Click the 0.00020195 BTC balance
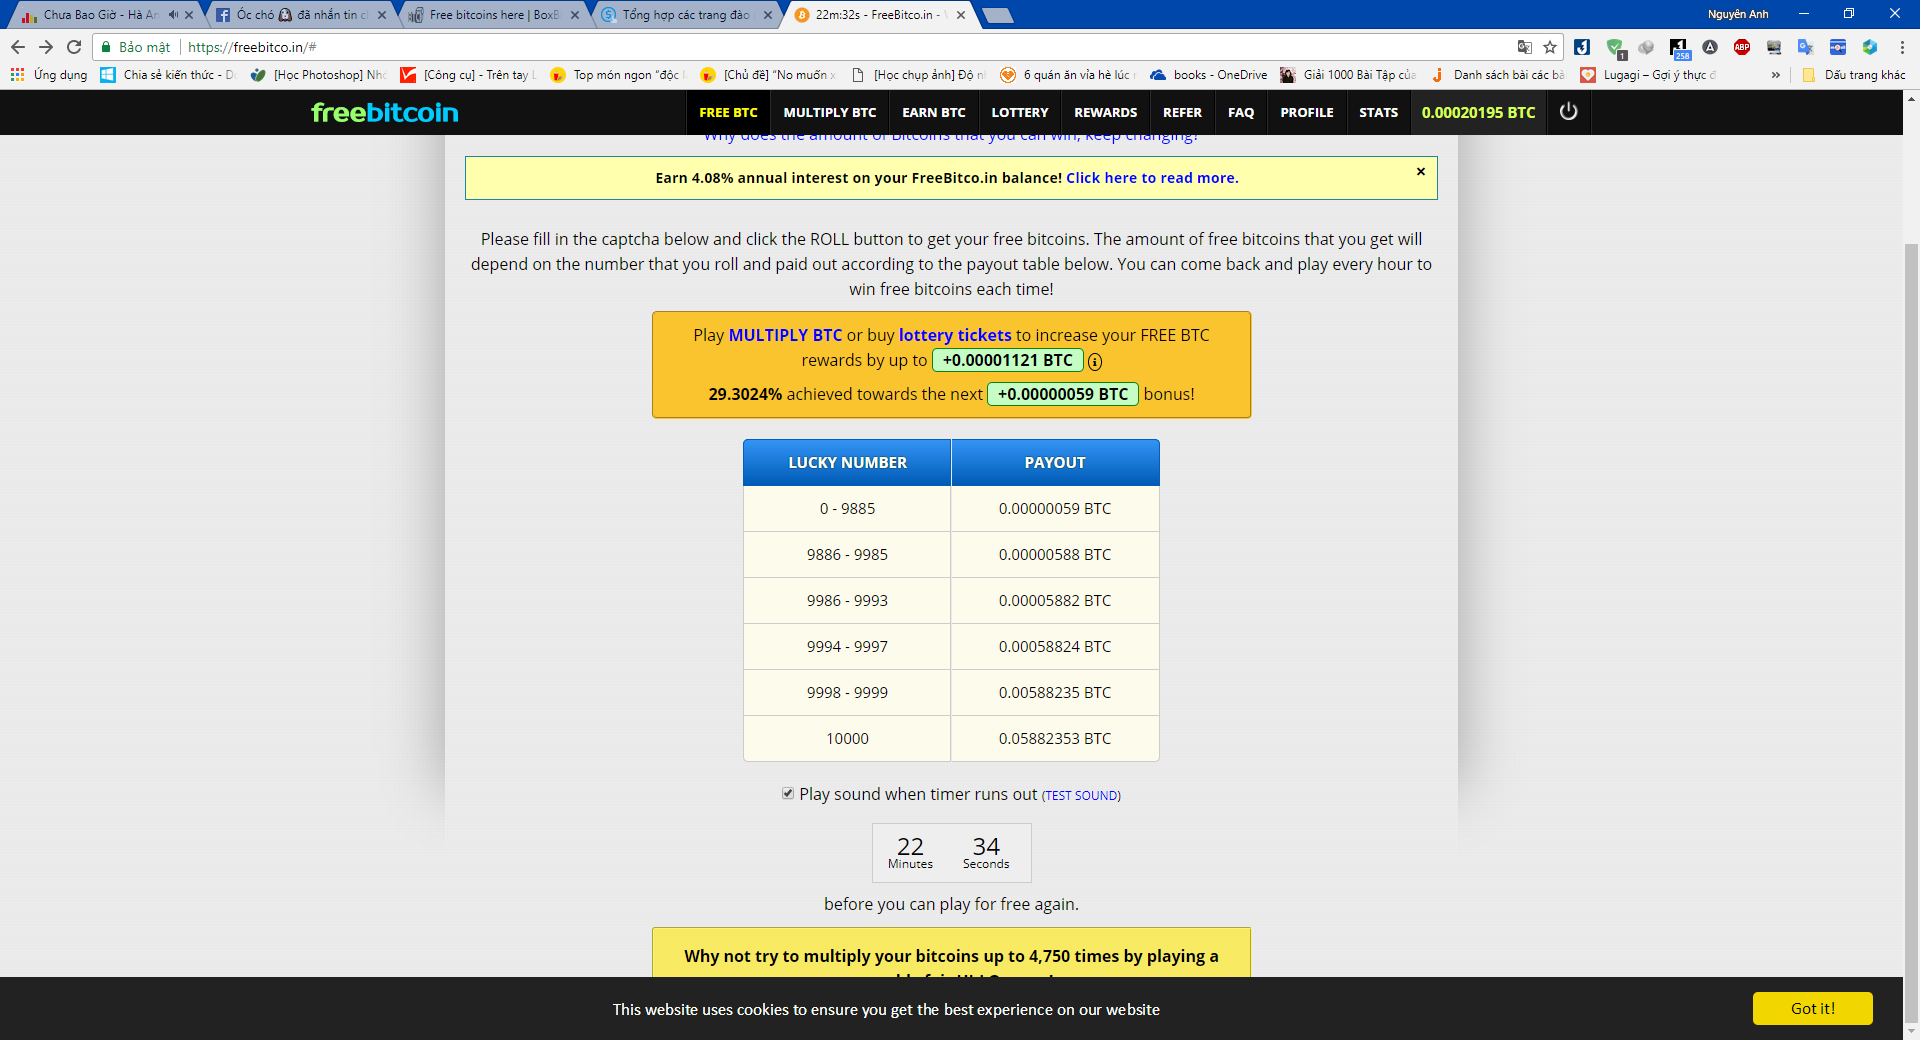Image resolution: width=1920 pixels, height=1040 pixels. pos(1478,112)
